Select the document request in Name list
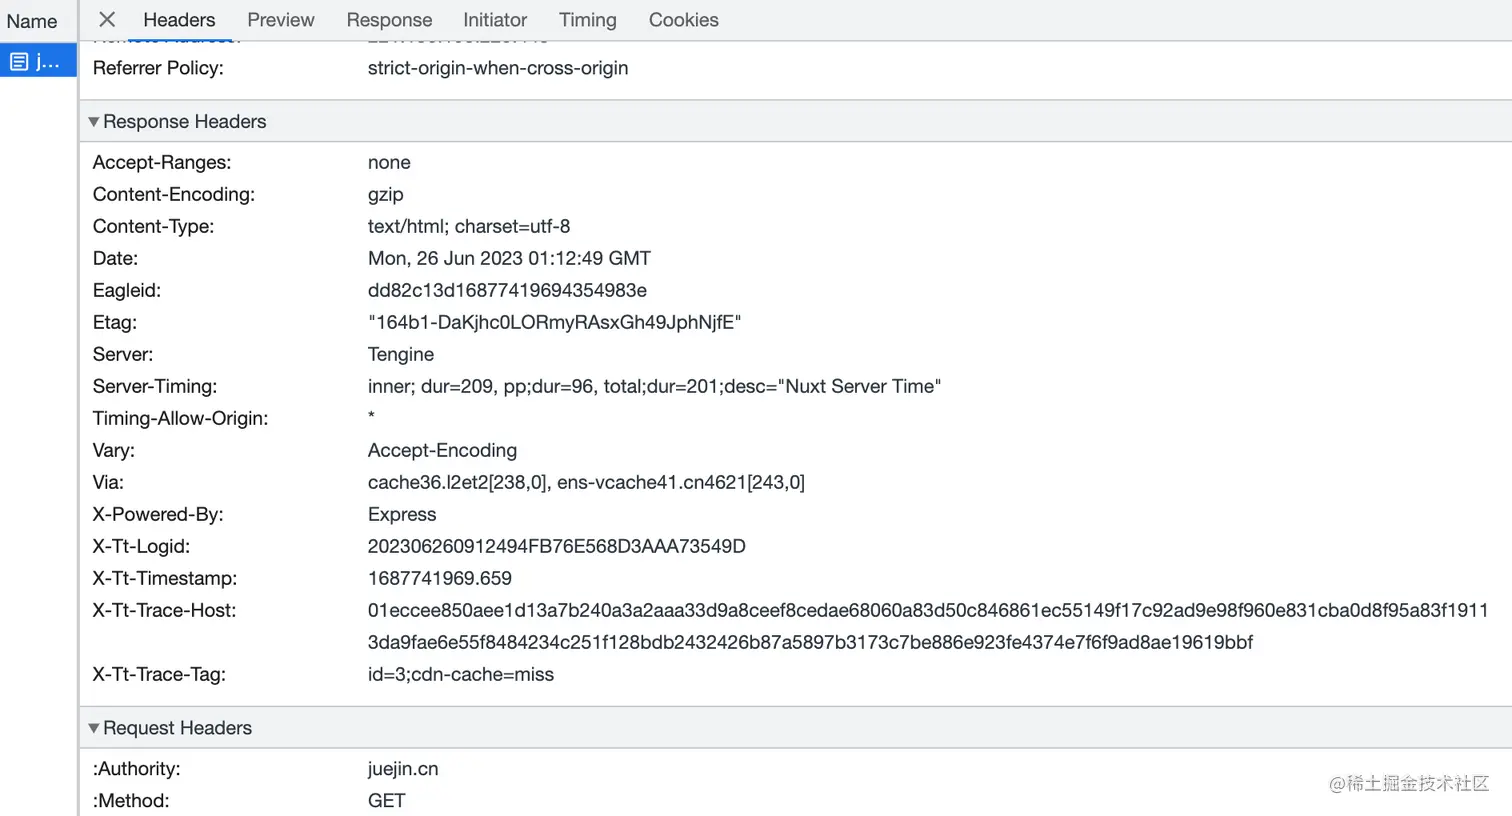 pos(37,62)
